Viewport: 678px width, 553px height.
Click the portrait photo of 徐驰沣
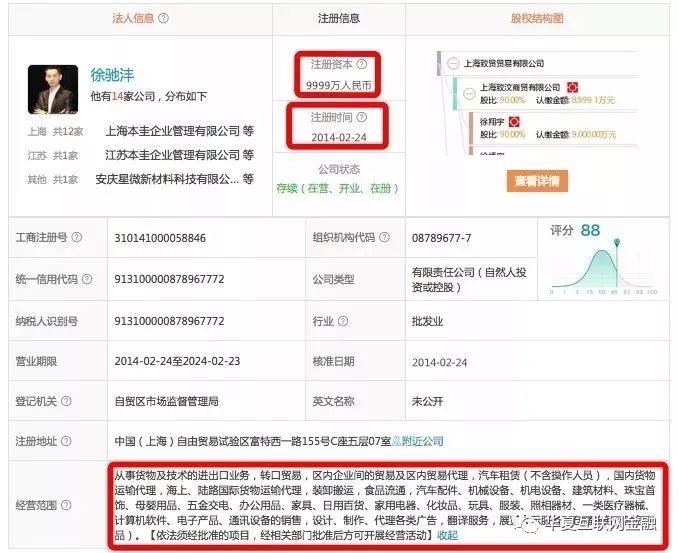tap(53, 89)
